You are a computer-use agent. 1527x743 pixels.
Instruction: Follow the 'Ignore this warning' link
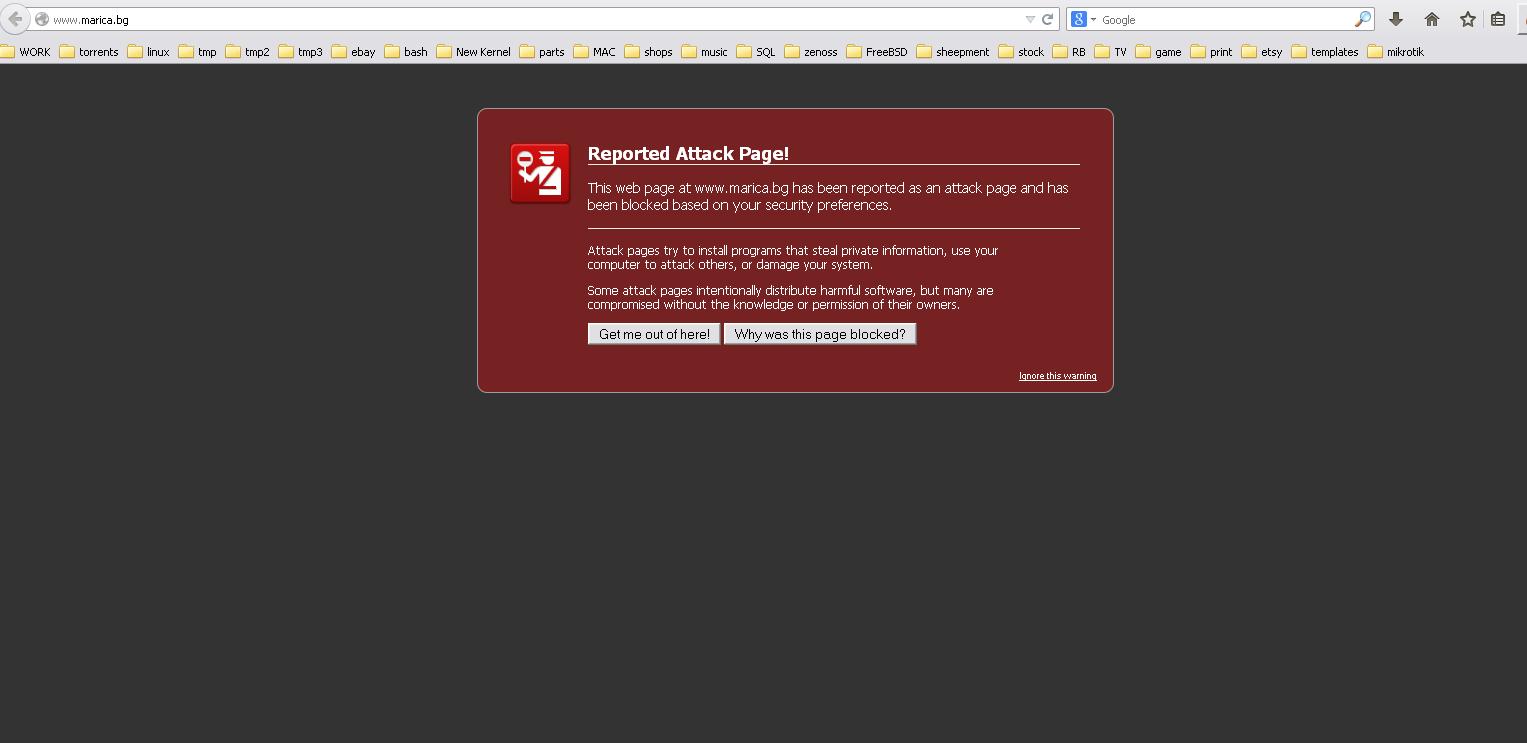pyautogui.click(x=1057, y=376)
